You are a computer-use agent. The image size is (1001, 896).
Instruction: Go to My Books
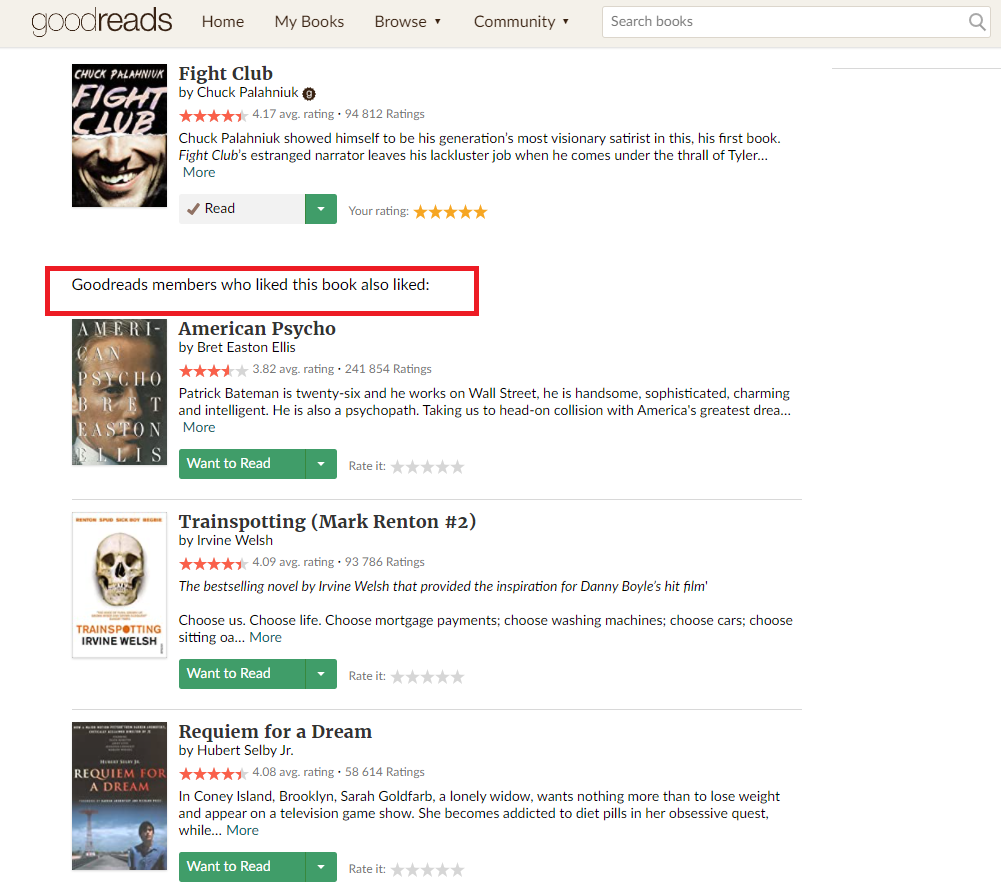[309, 22]
